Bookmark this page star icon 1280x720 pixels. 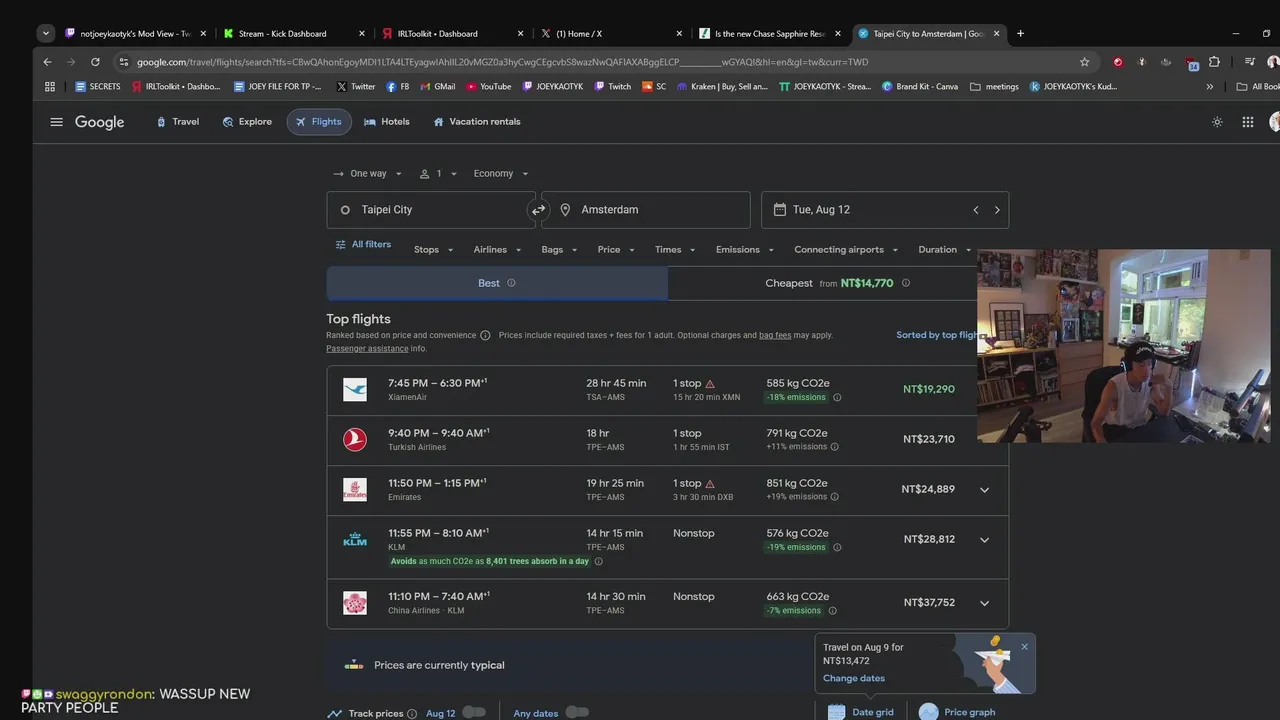pyautogui.click(x=1084, y=62)
